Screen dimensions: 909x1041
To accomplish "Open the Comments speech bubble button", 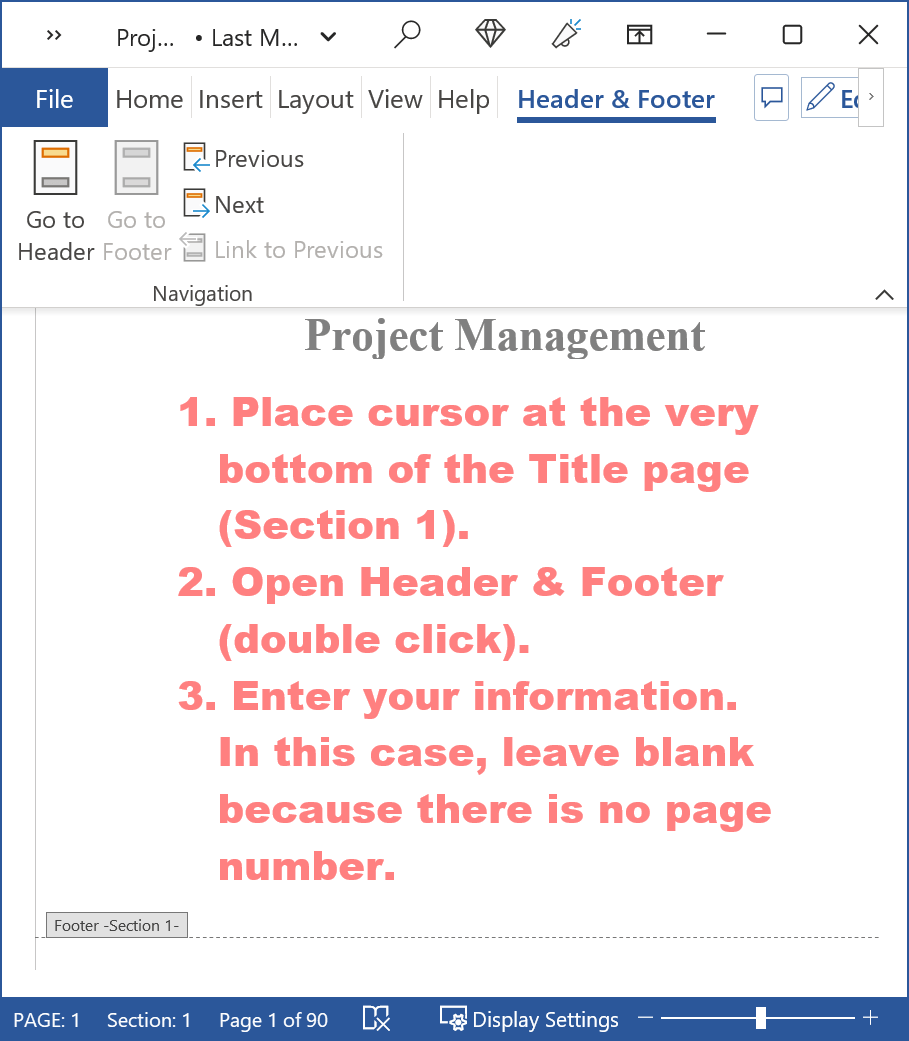I will pos(772,98).
